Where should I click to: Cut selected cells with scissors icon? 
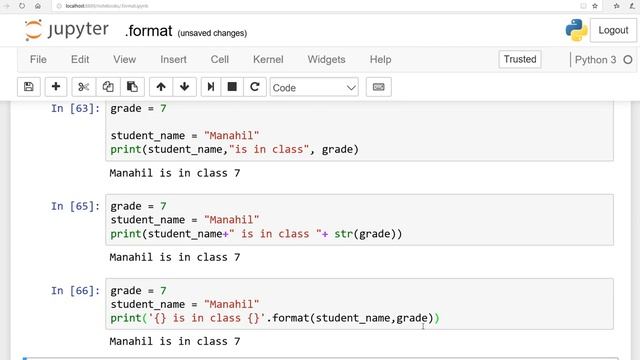(x=84, y=87)
